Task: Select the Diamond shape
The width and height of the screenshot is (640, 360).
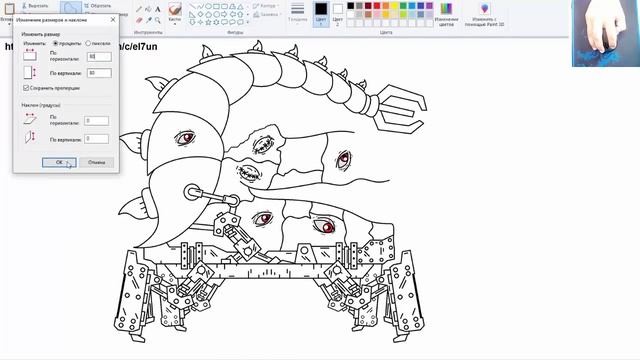Action: [200, 15]
